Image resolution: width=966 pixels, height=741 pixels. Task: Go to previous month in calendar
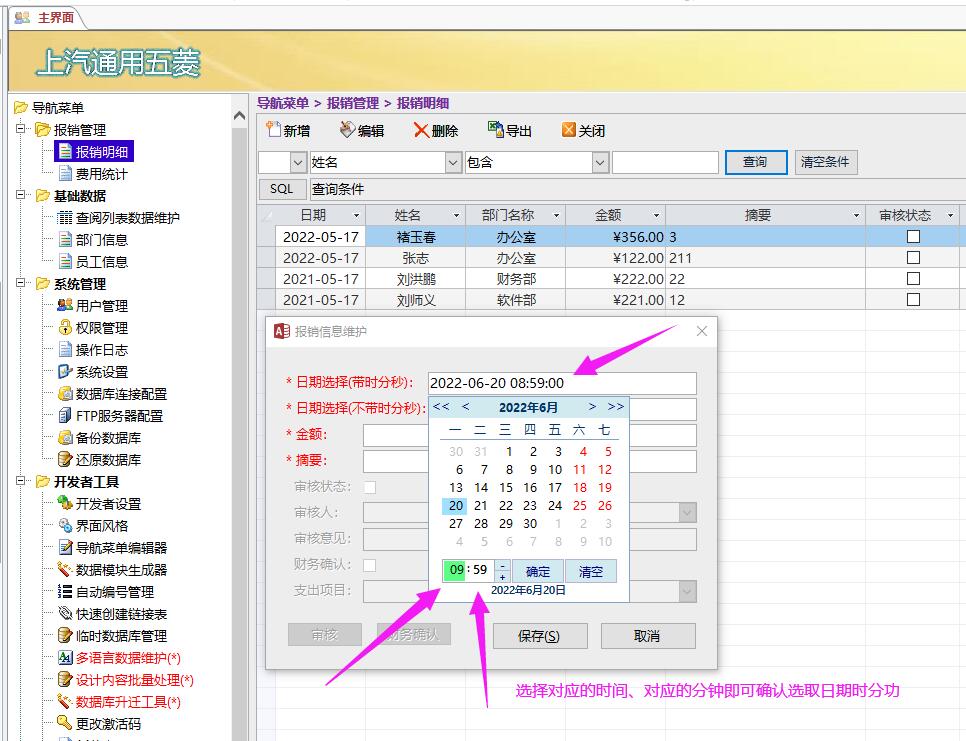(466, 407)
